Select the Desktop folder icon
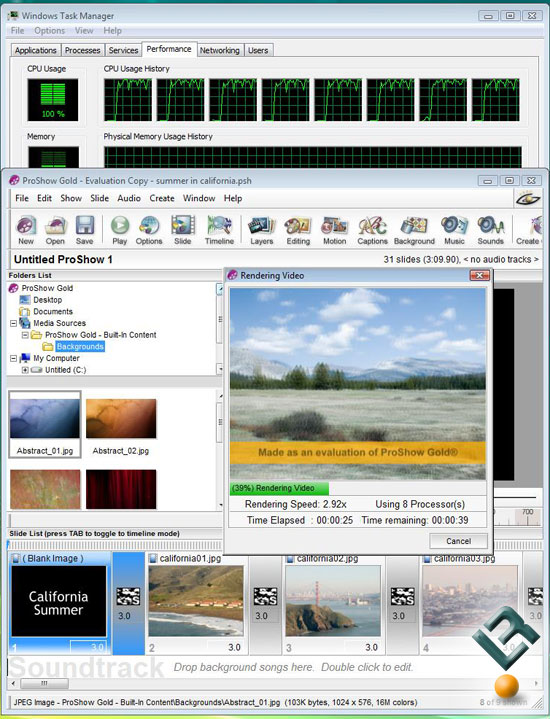Screen dimensions: 550x719 point(25,300)
